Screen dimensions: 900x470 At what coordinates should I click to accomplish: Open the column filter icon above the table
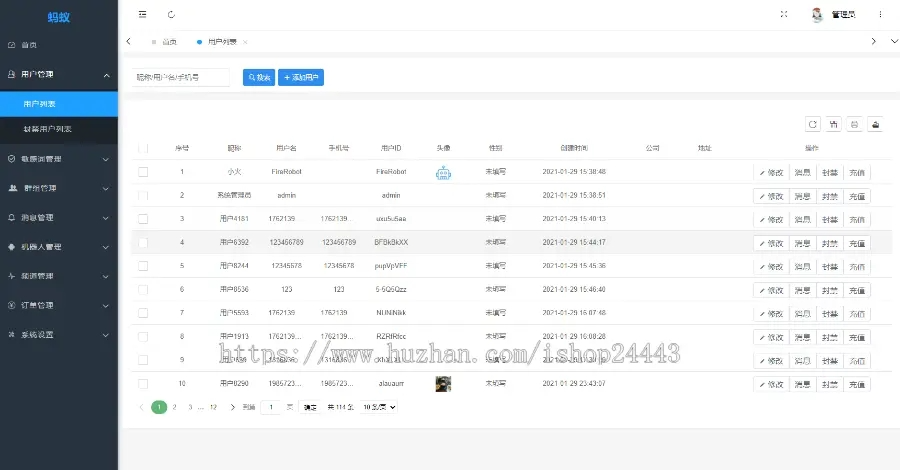[834, 124]
